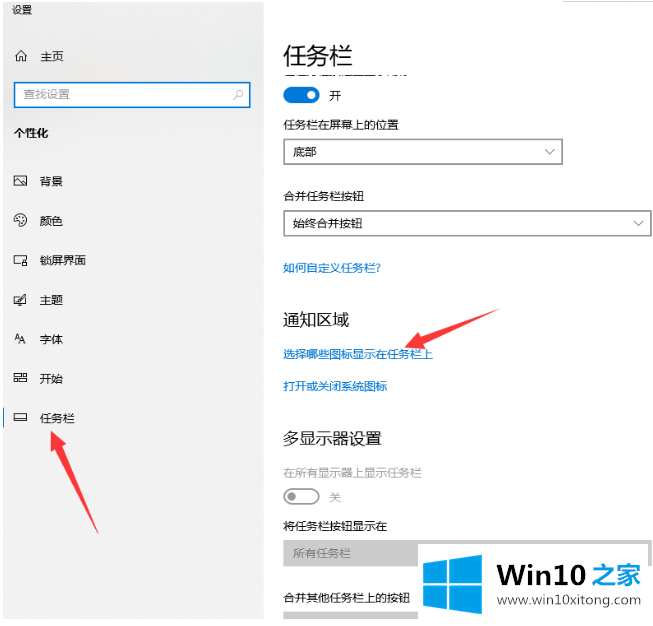Viewport: 653px width, 626px height.
Task: Turn off the enabled blue toggle
Action: [x=301, y=95]
